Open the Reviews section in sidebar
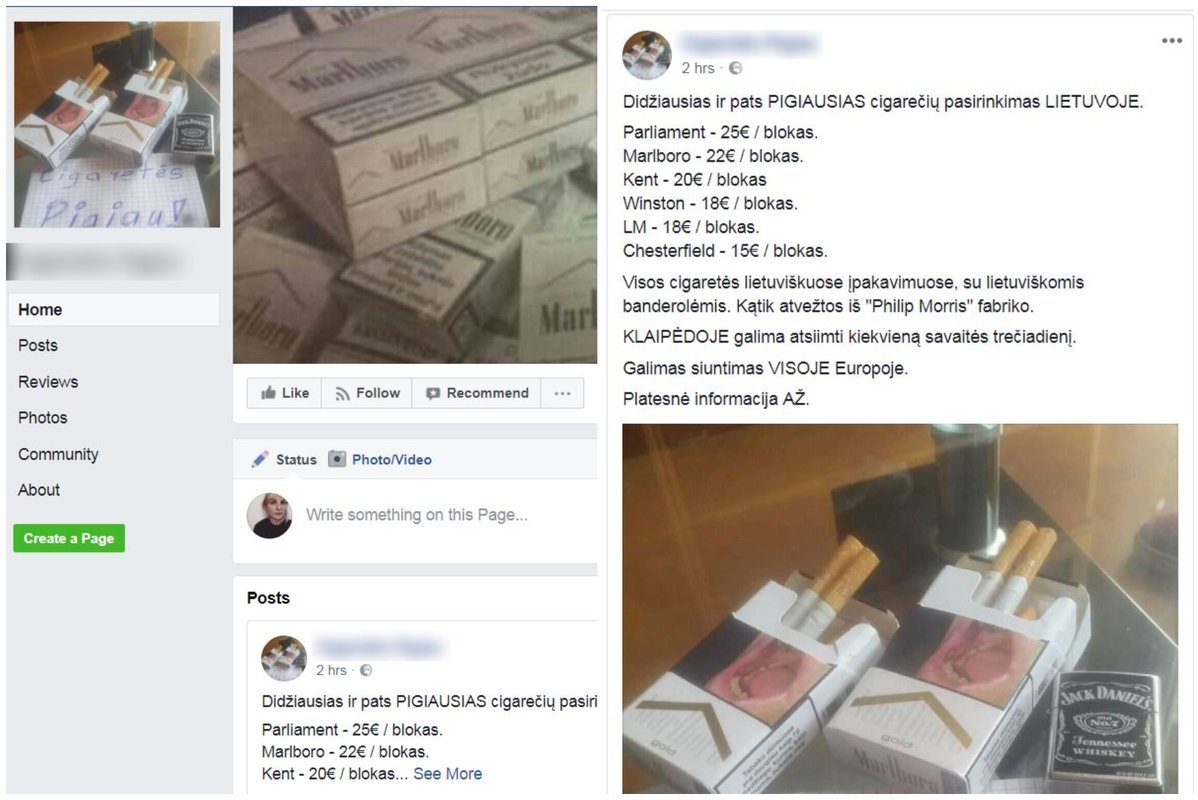The image size is (1198, 800). (48, 381)
